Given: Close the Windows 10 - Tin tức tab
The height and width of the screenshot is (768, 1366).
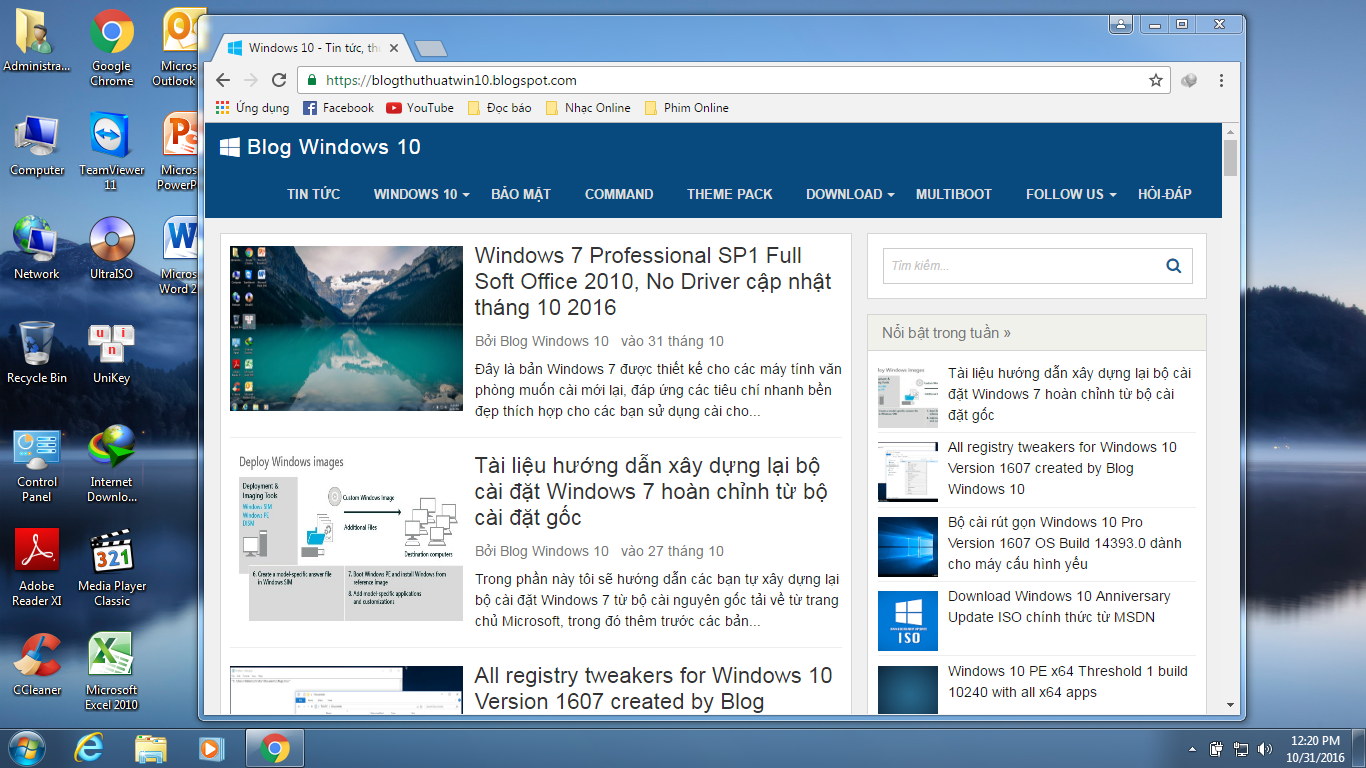Looking at the screenshot, I should [x=394, y=48].
